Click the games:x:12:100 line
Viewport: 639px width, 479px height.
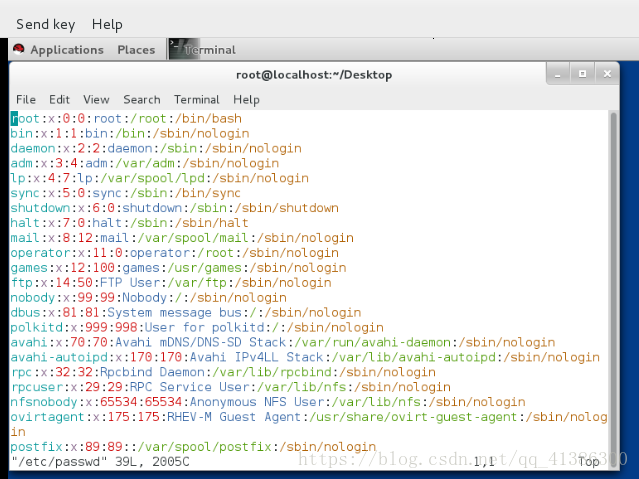pos(178,268)
